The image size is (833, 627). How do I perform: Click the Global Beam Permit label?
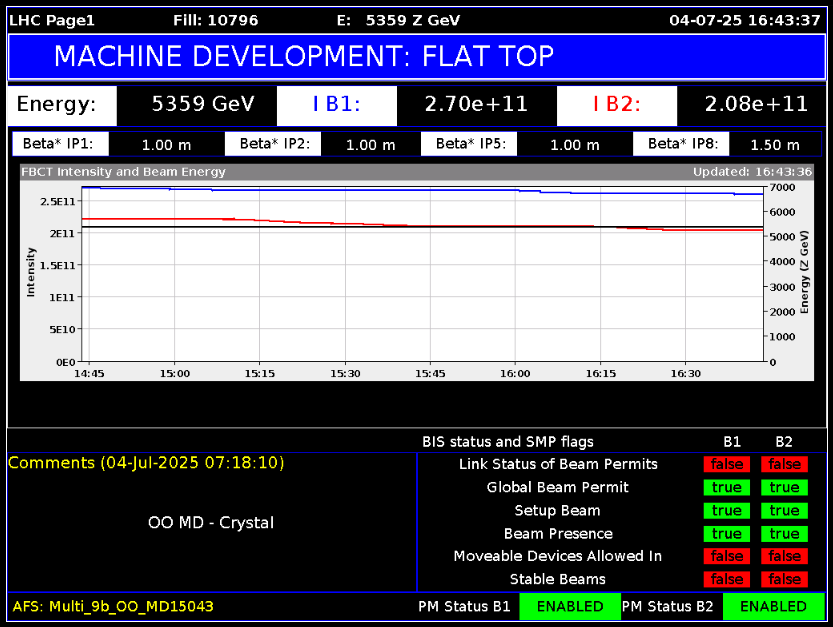pos(558,487)
